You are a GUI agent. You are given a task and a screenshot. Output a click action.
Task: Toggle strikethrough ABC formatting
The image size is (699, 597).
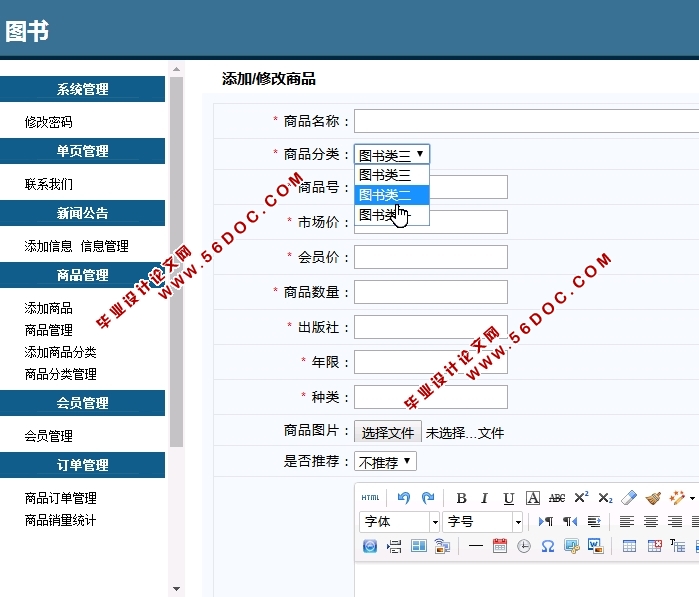(557, 498)
